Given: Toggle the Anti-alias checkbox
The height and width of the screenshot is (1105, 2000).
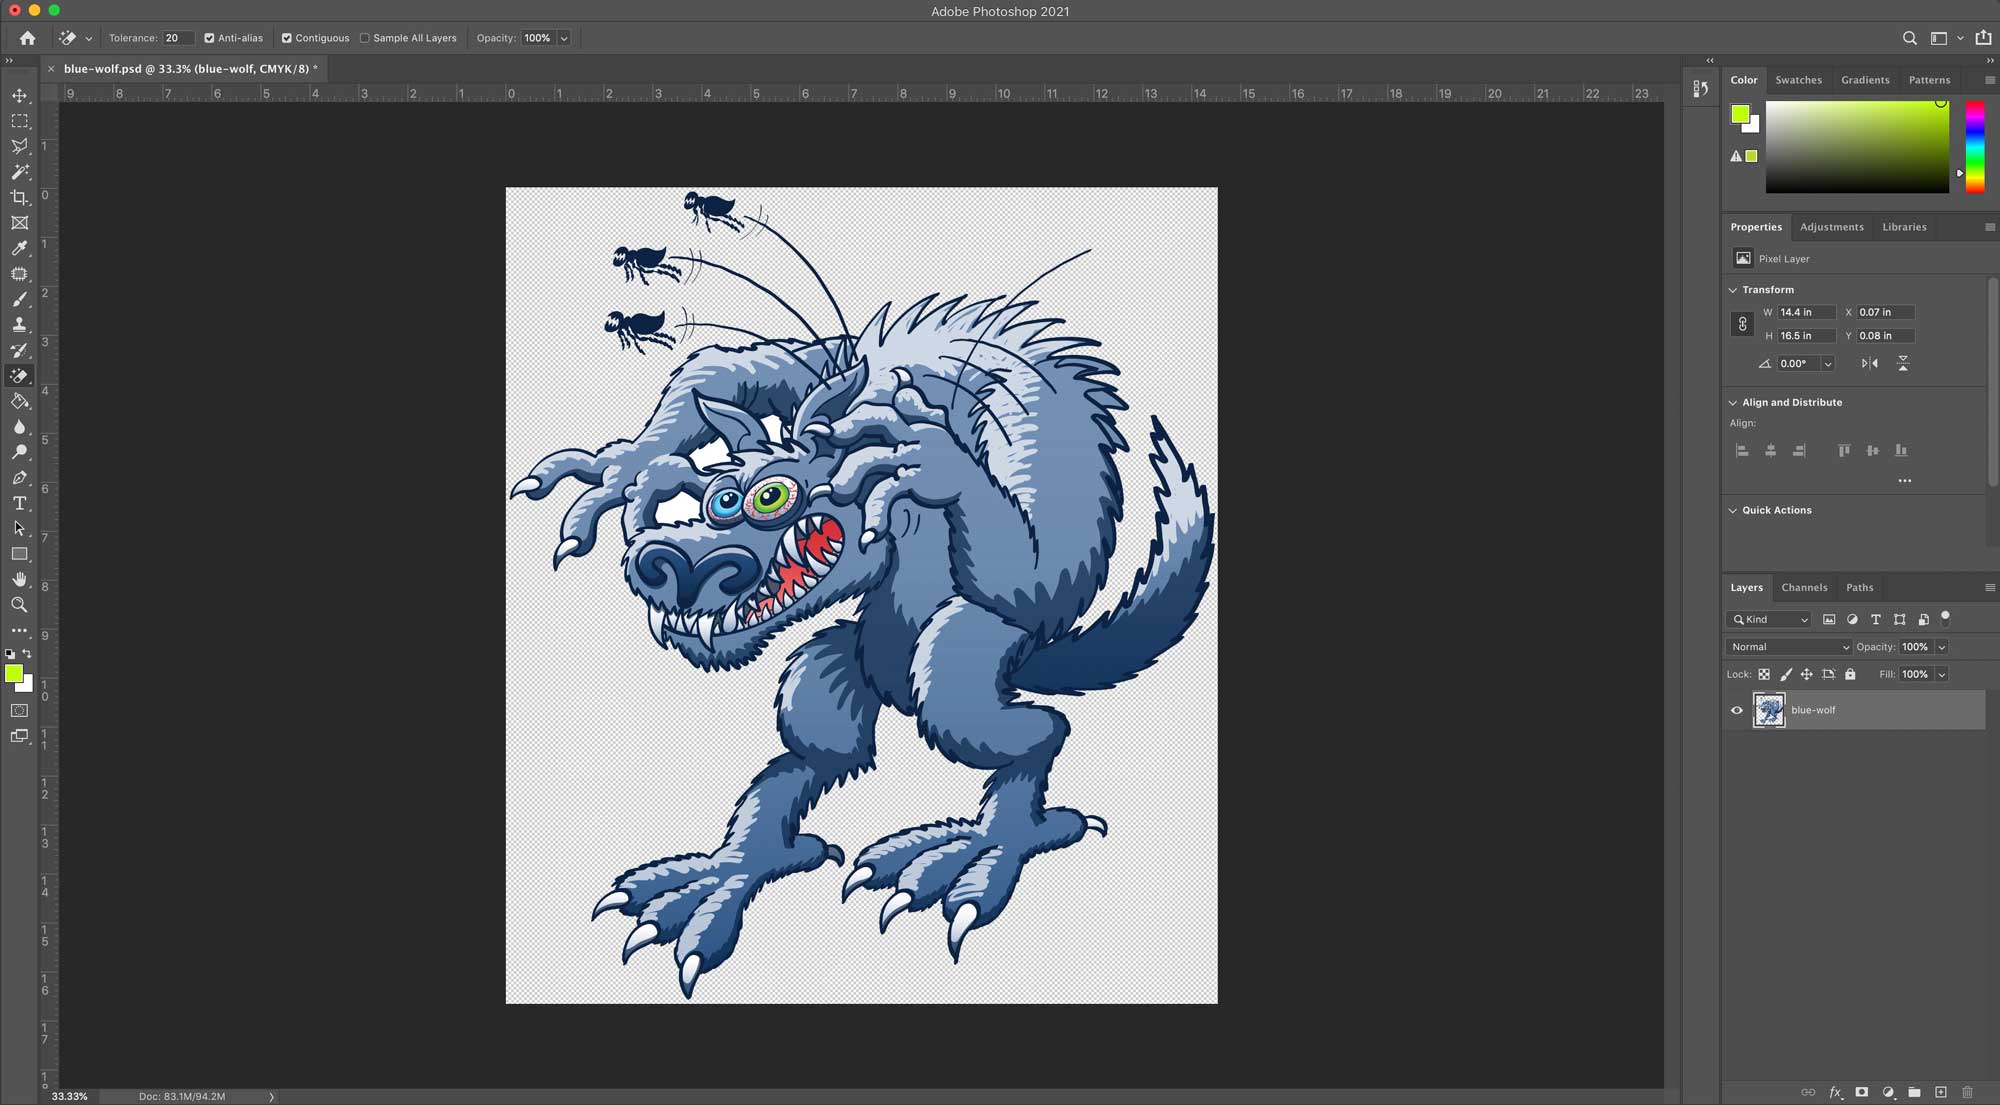Looking at the screenshot, I should (x=209, y=38).
